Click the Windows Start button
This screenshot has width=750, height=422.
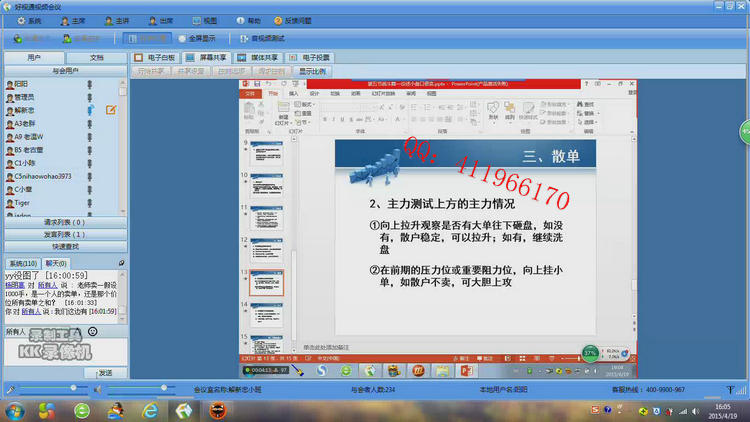14,411
